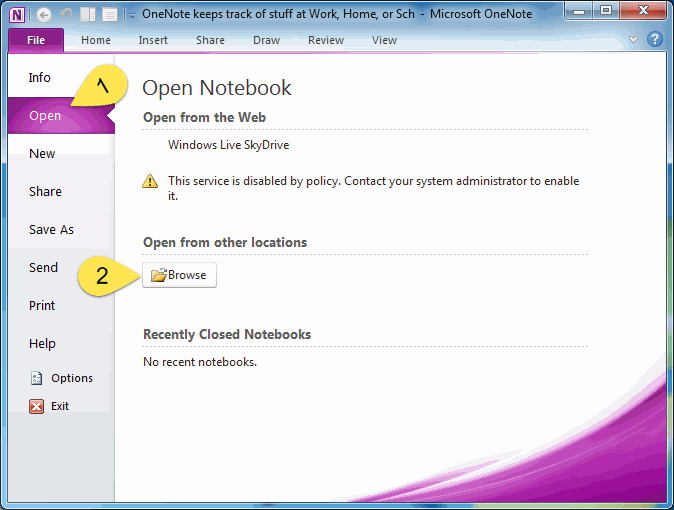This screenshot has height=510, width=674.
Task: Open Options from the backstage menu
Action: pos(61,378)
